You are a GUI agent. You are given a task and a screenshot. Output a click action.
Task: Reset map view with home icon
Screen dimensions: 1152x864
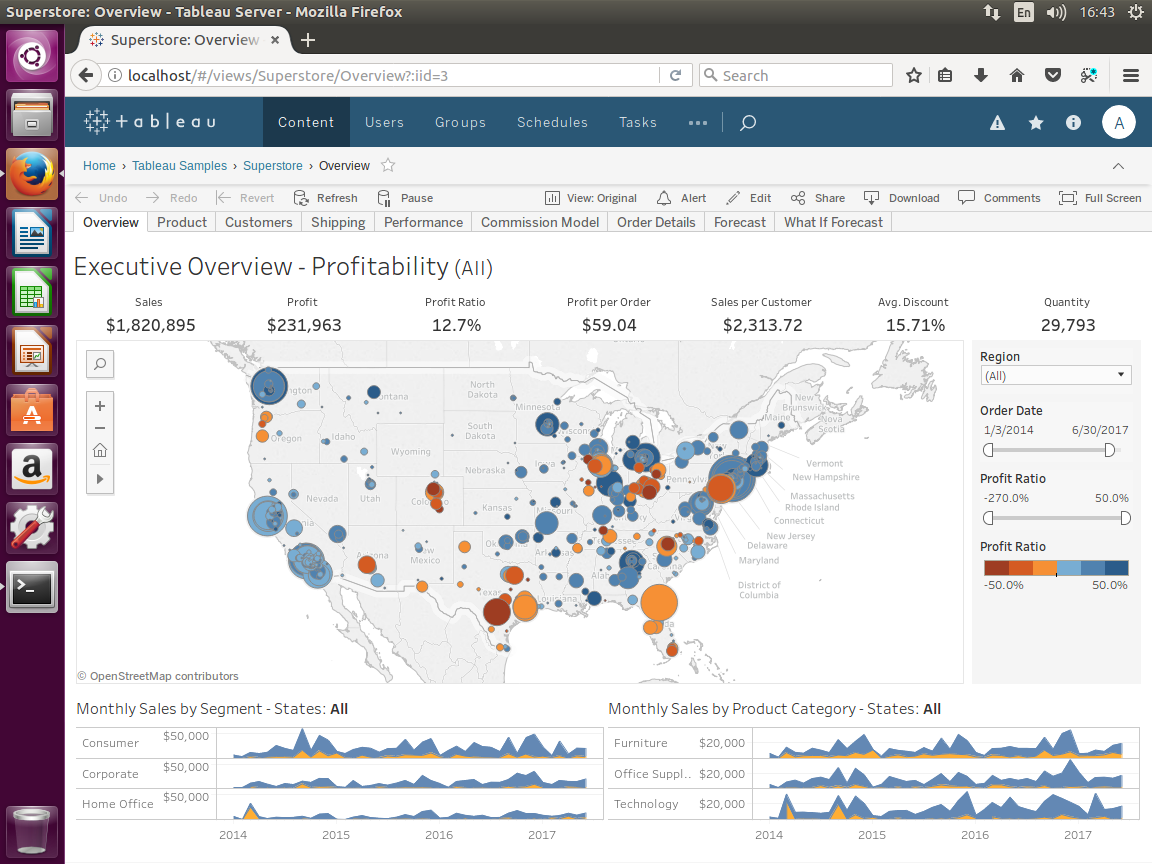click(x=100, y=451)
